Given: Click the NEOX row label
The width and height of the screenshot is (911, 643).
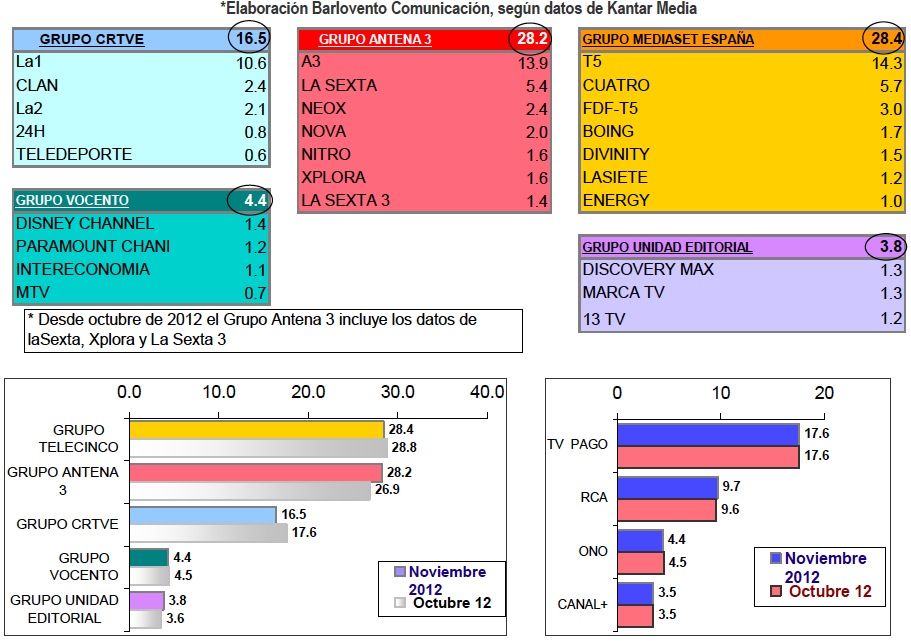Looking at the screenshot, I should click(x=324, y=109).
